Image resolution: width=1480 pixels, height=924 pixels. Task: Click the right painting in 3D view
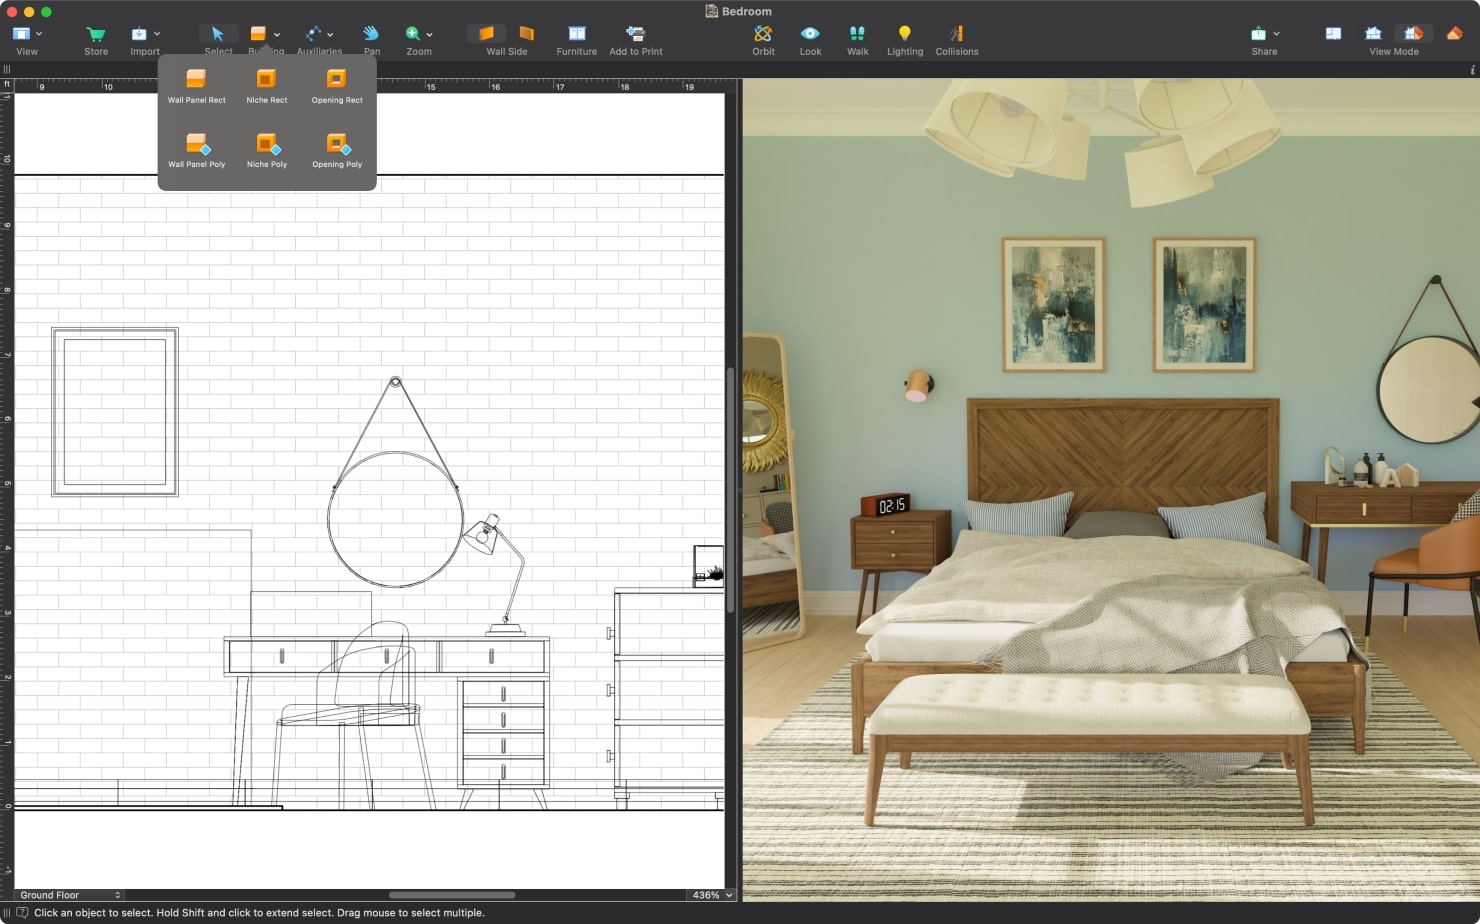[1204, 305]
